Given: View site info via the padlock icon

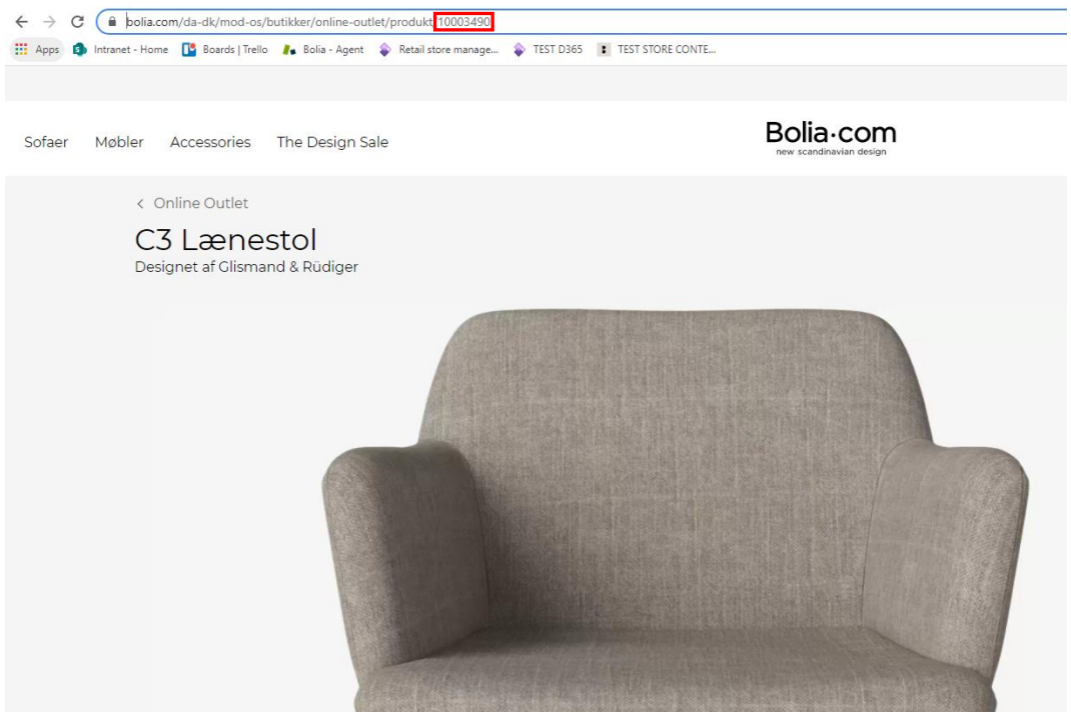Looking at the screenshot, I should click(x=112, y=22).
